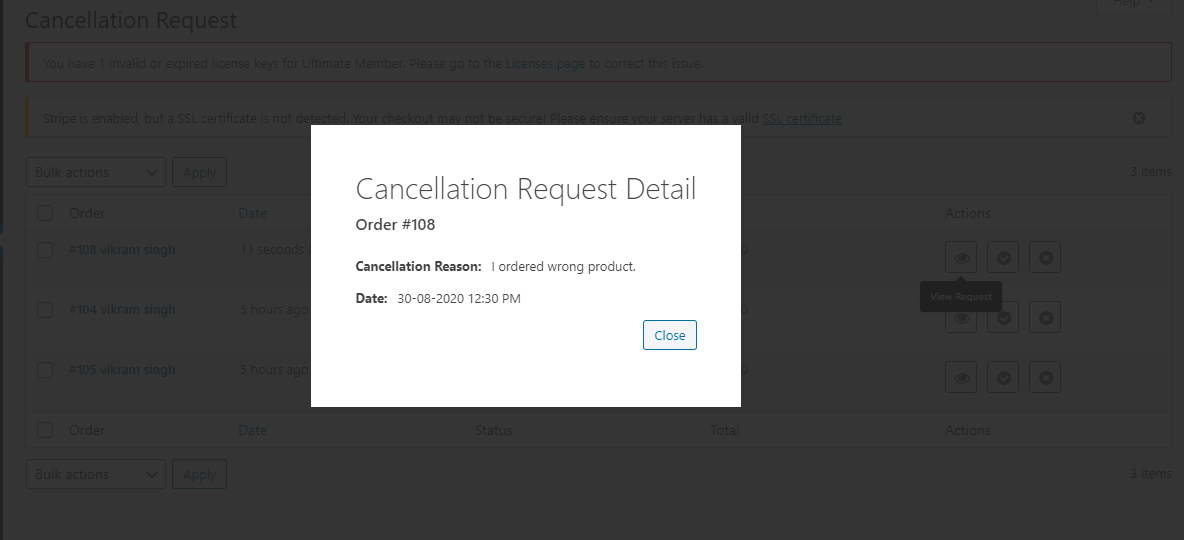Screen dimensions: 1184x540
Task: Approve cancellation request for order #108
Action: pyautogui.click(x=1004, y=258)
